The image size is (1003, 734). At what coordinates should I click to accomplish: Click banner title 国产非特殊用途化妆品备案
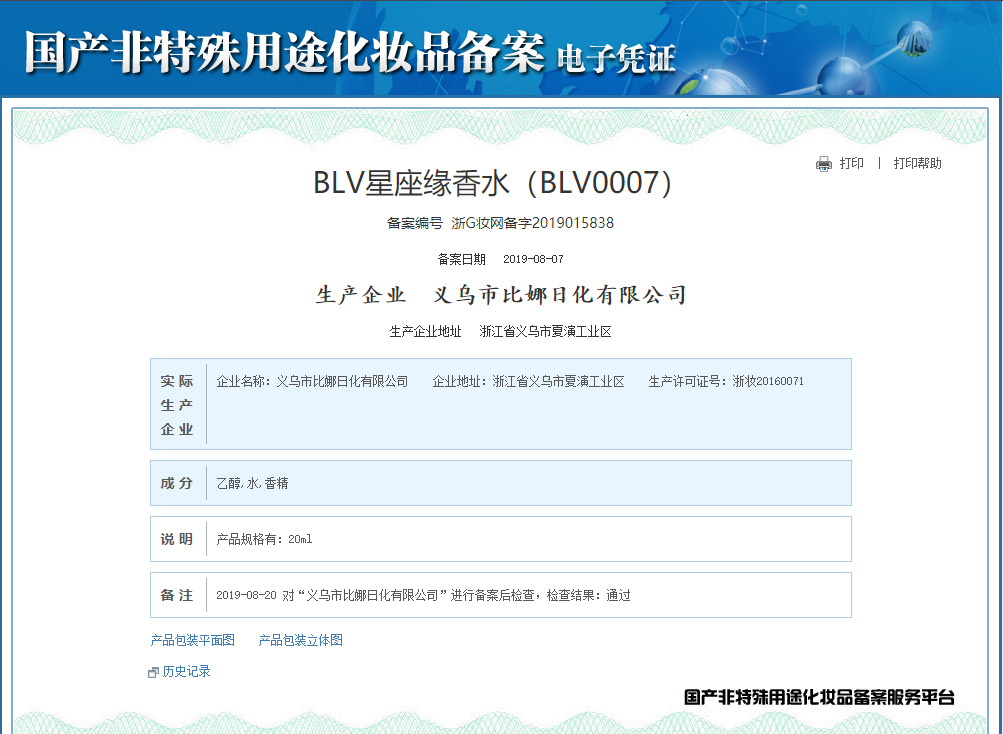click(x=285, y=51)
